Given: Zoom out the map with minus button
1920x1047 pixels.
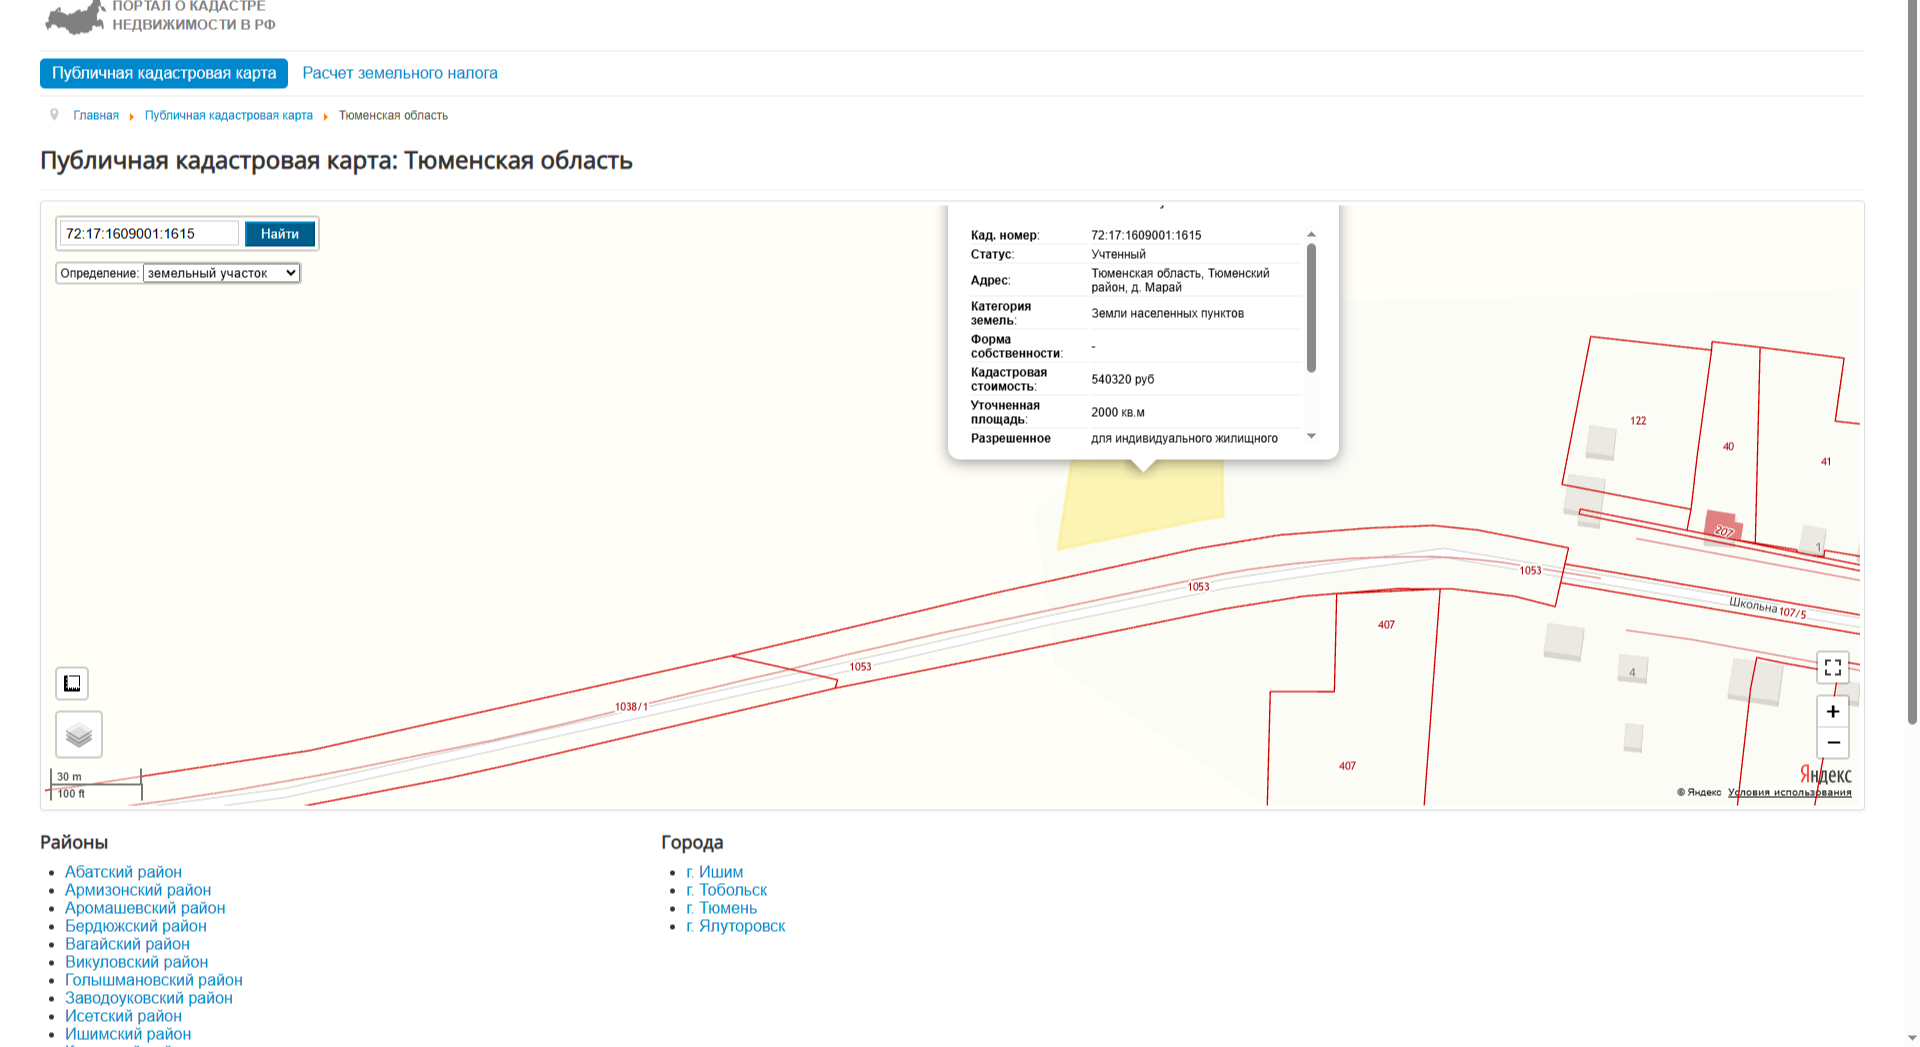Looking at the screenshot, I should pos(1832,742).
